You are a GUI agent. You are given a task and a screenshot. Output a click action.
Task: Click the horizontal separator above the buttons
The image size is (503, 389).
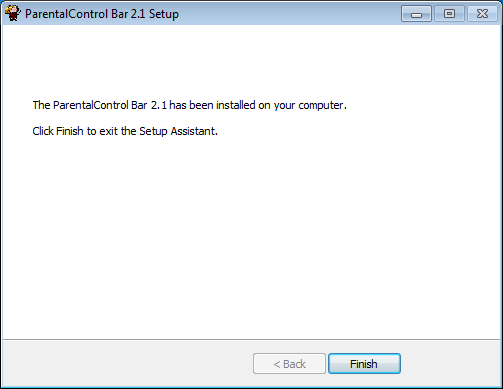pos(251,340)
